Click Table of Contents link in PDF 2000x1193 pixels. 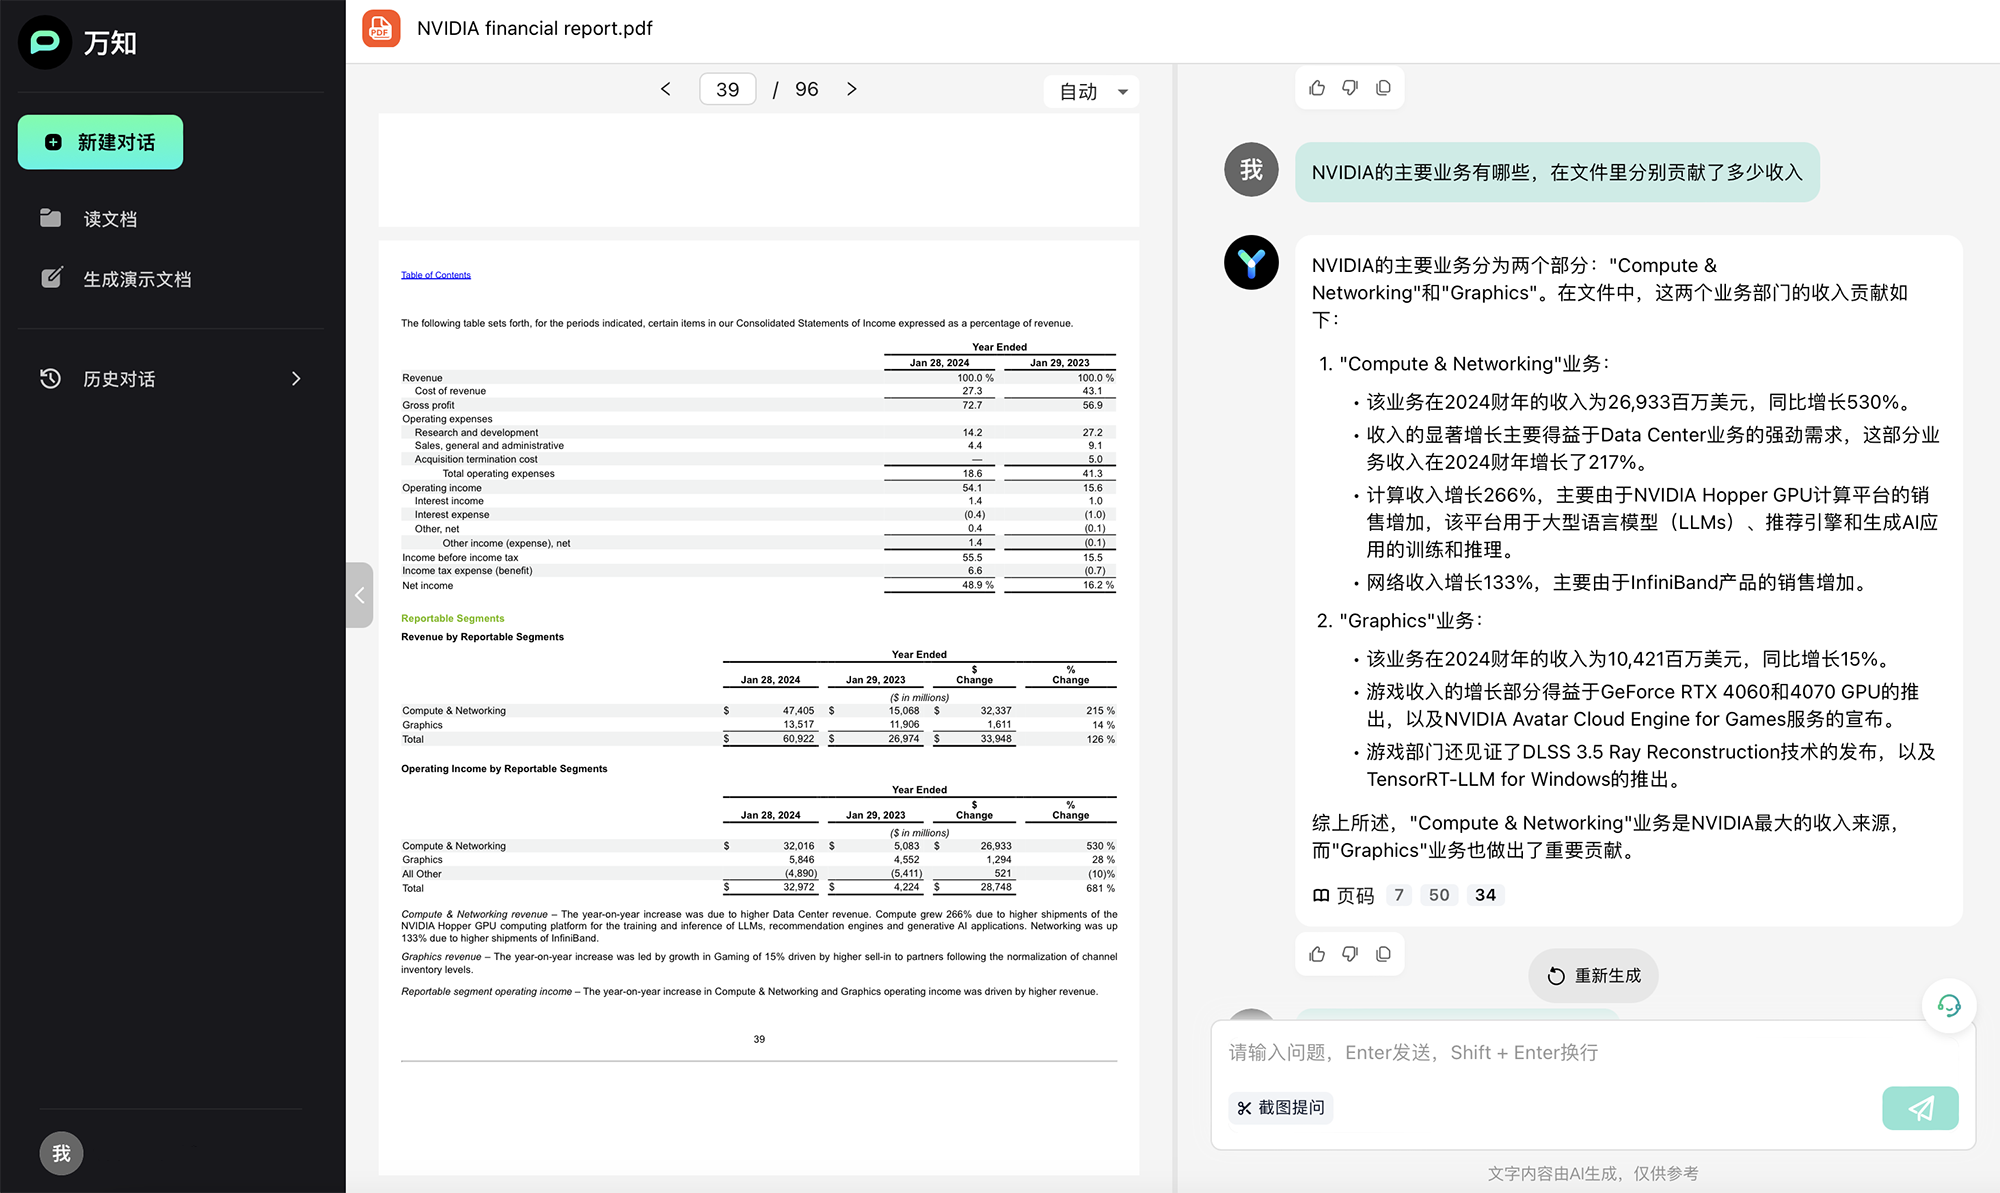pyautogui.click(x=436, y=275)
